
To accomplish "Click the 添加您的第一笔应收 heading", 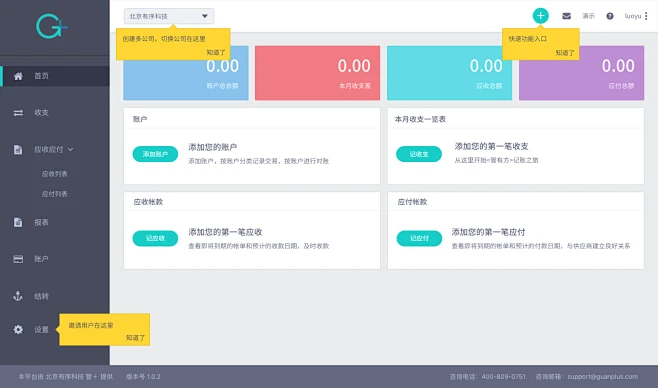I will (x=225, y=232).
